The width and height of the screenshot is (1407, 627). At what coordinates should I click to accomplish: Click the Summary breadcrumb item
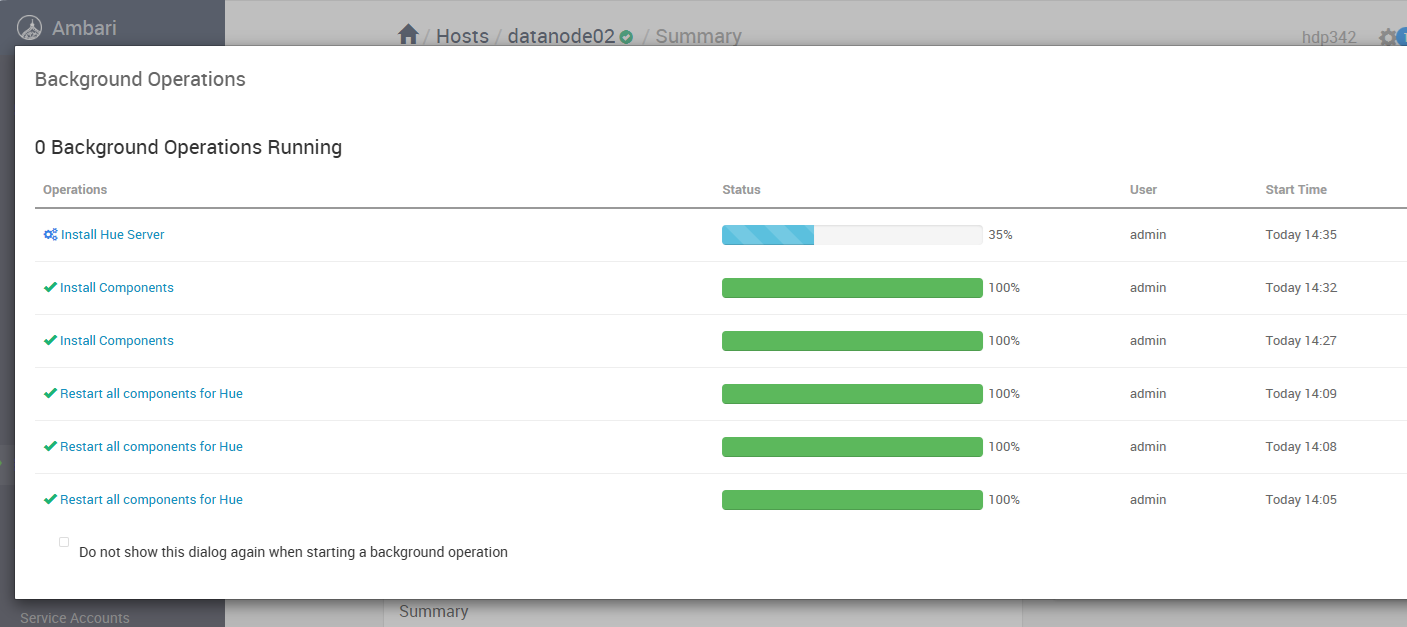[698, 36]
